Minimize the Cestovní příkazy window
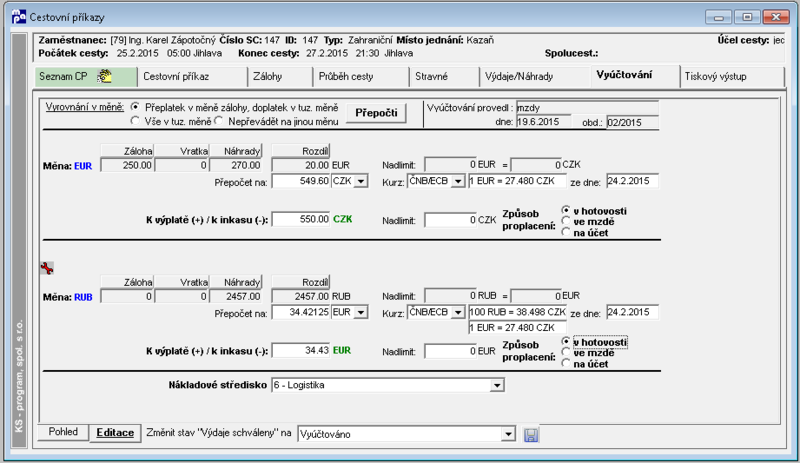Screen dimensions: 800x463 718,17
